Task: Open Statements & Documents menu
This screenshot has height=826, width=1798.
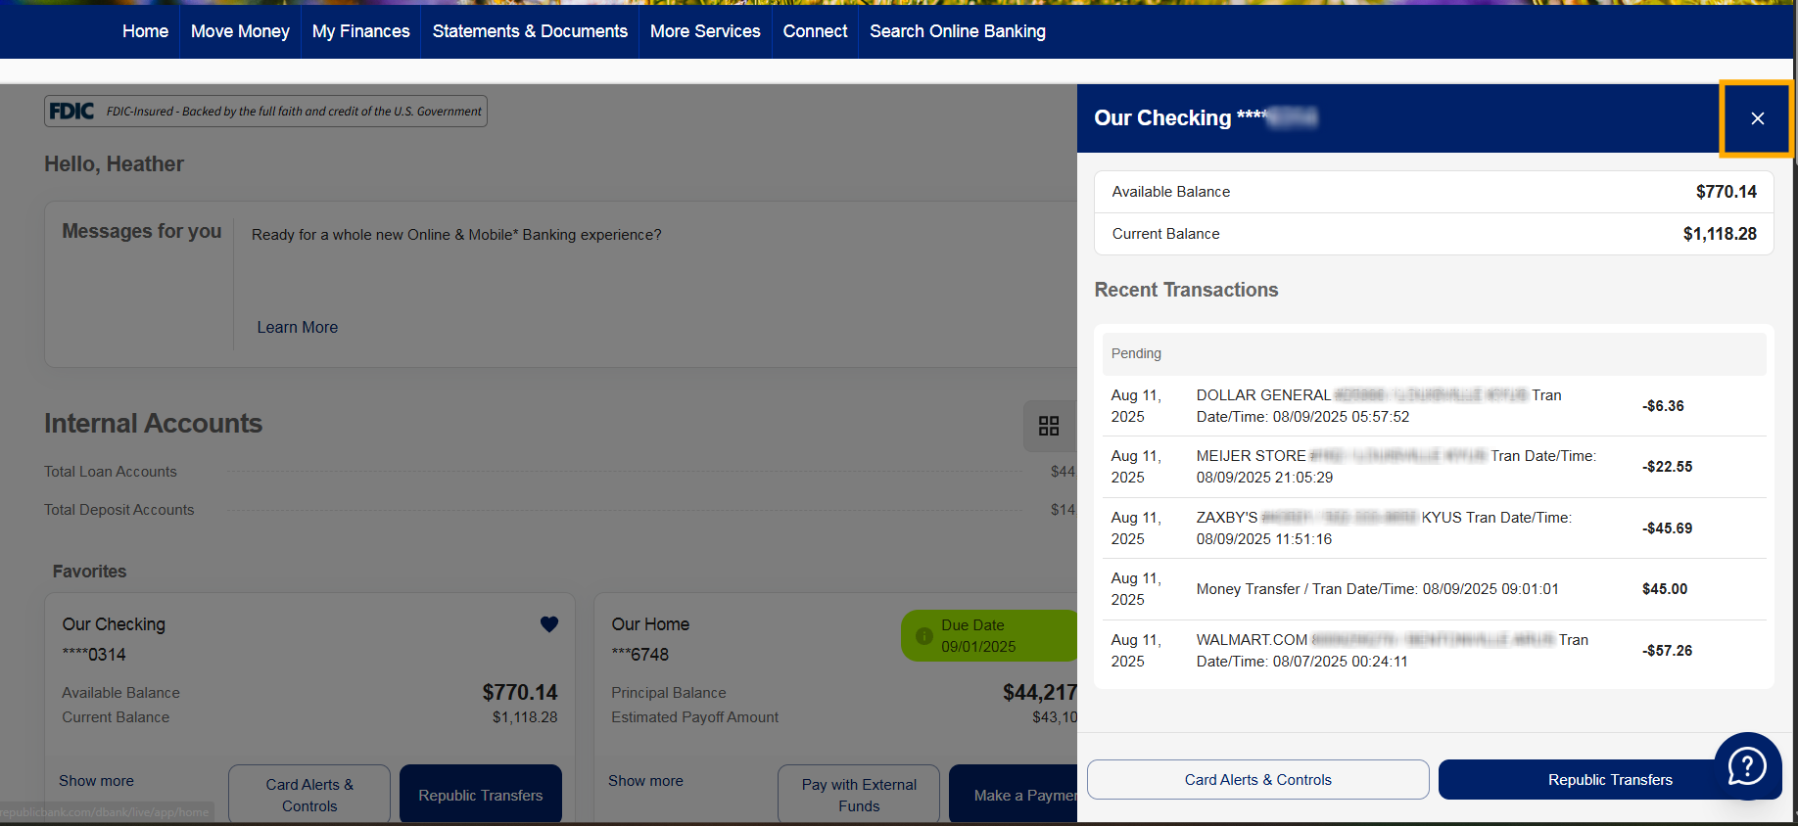Action: click(x=530, y=31)
